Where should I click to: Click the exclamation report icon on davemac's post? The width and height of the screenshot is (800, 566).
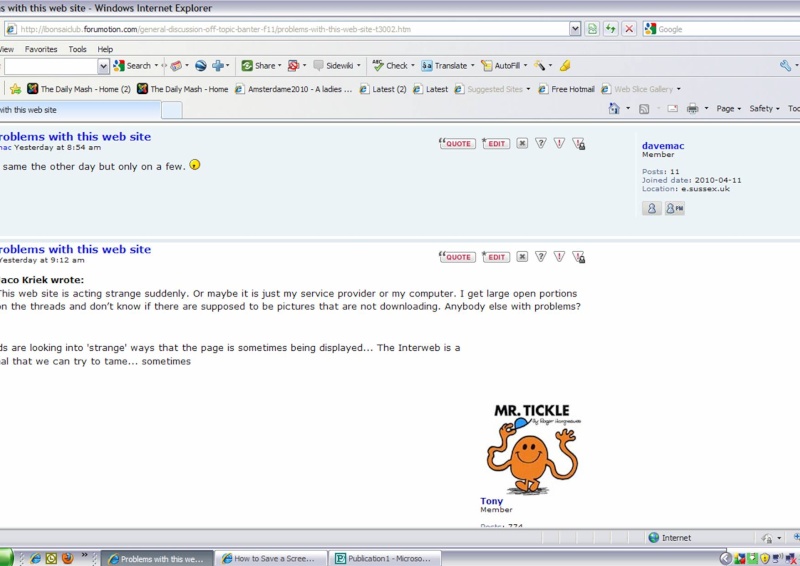coord(560,143)
